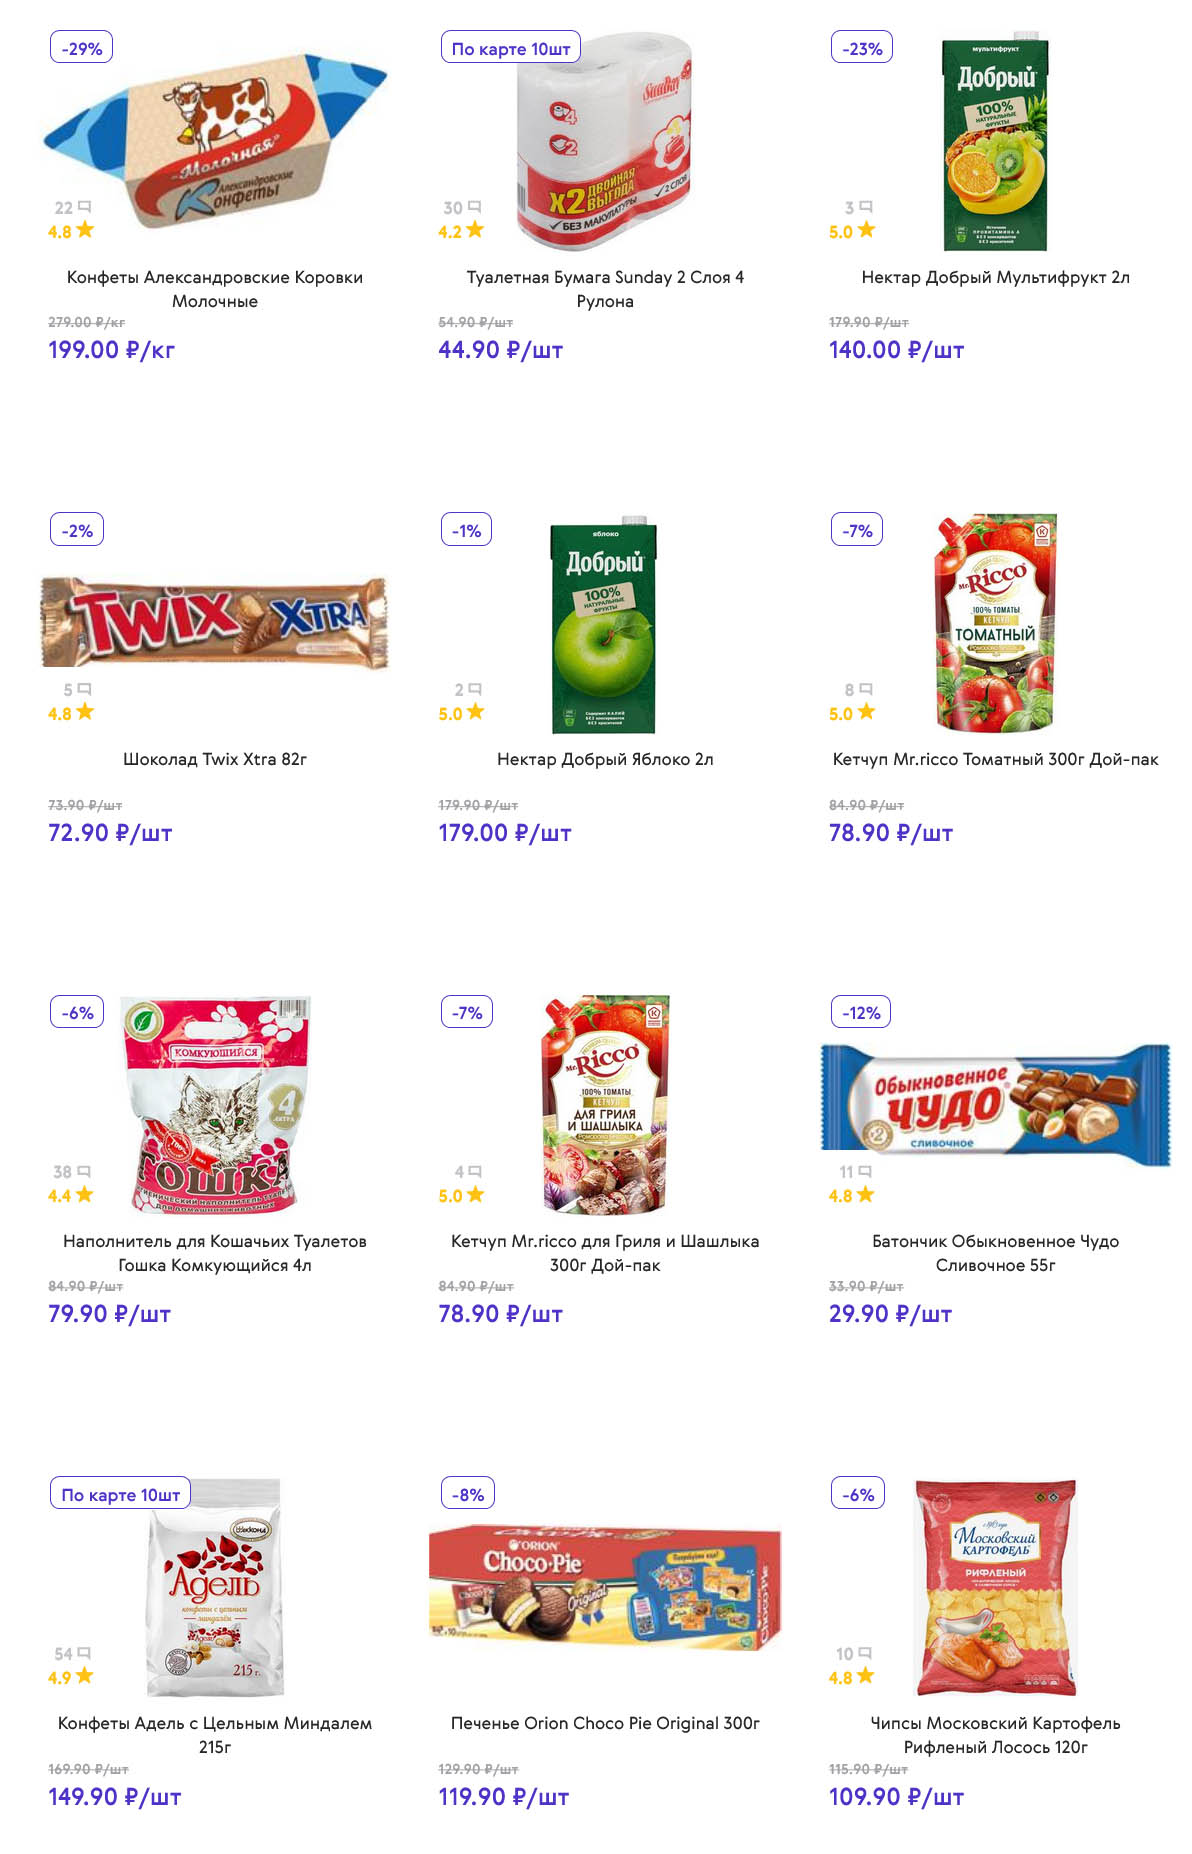Click the reviews comment icon for Адель candies
This screenshot has height=1854, width=1192.
(x=84, y=1653)
